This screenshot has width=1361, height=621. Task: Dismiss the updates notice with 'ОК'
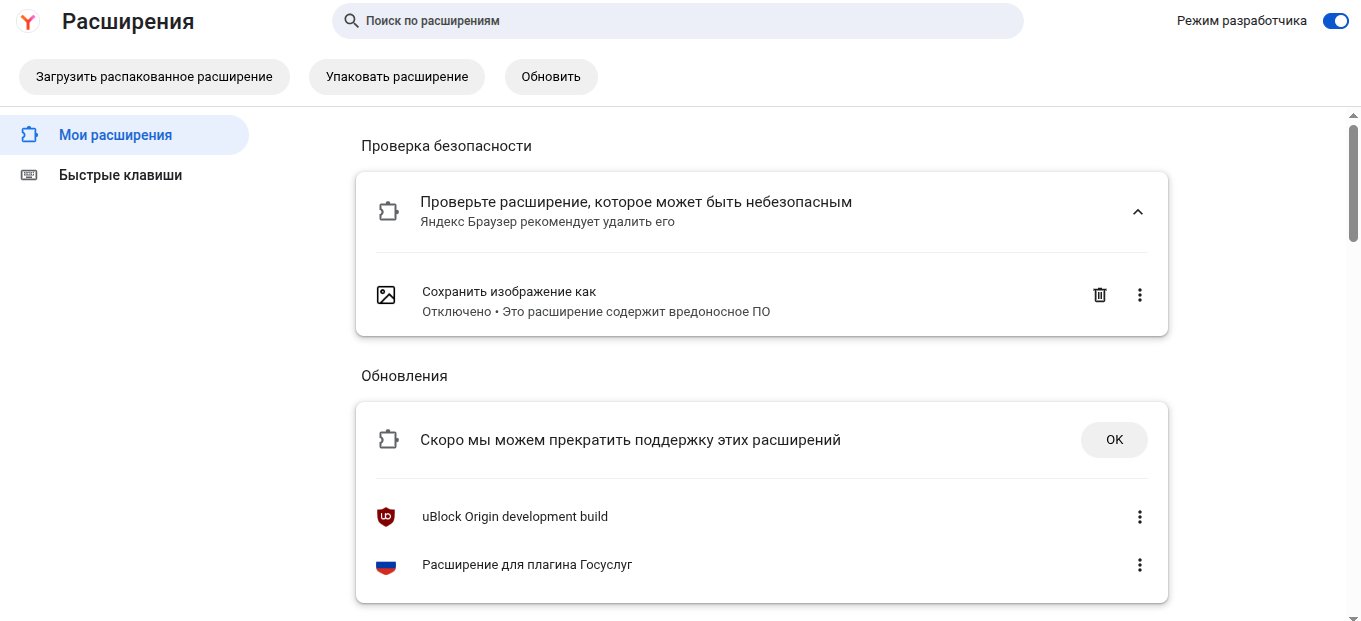[1114, 440]
